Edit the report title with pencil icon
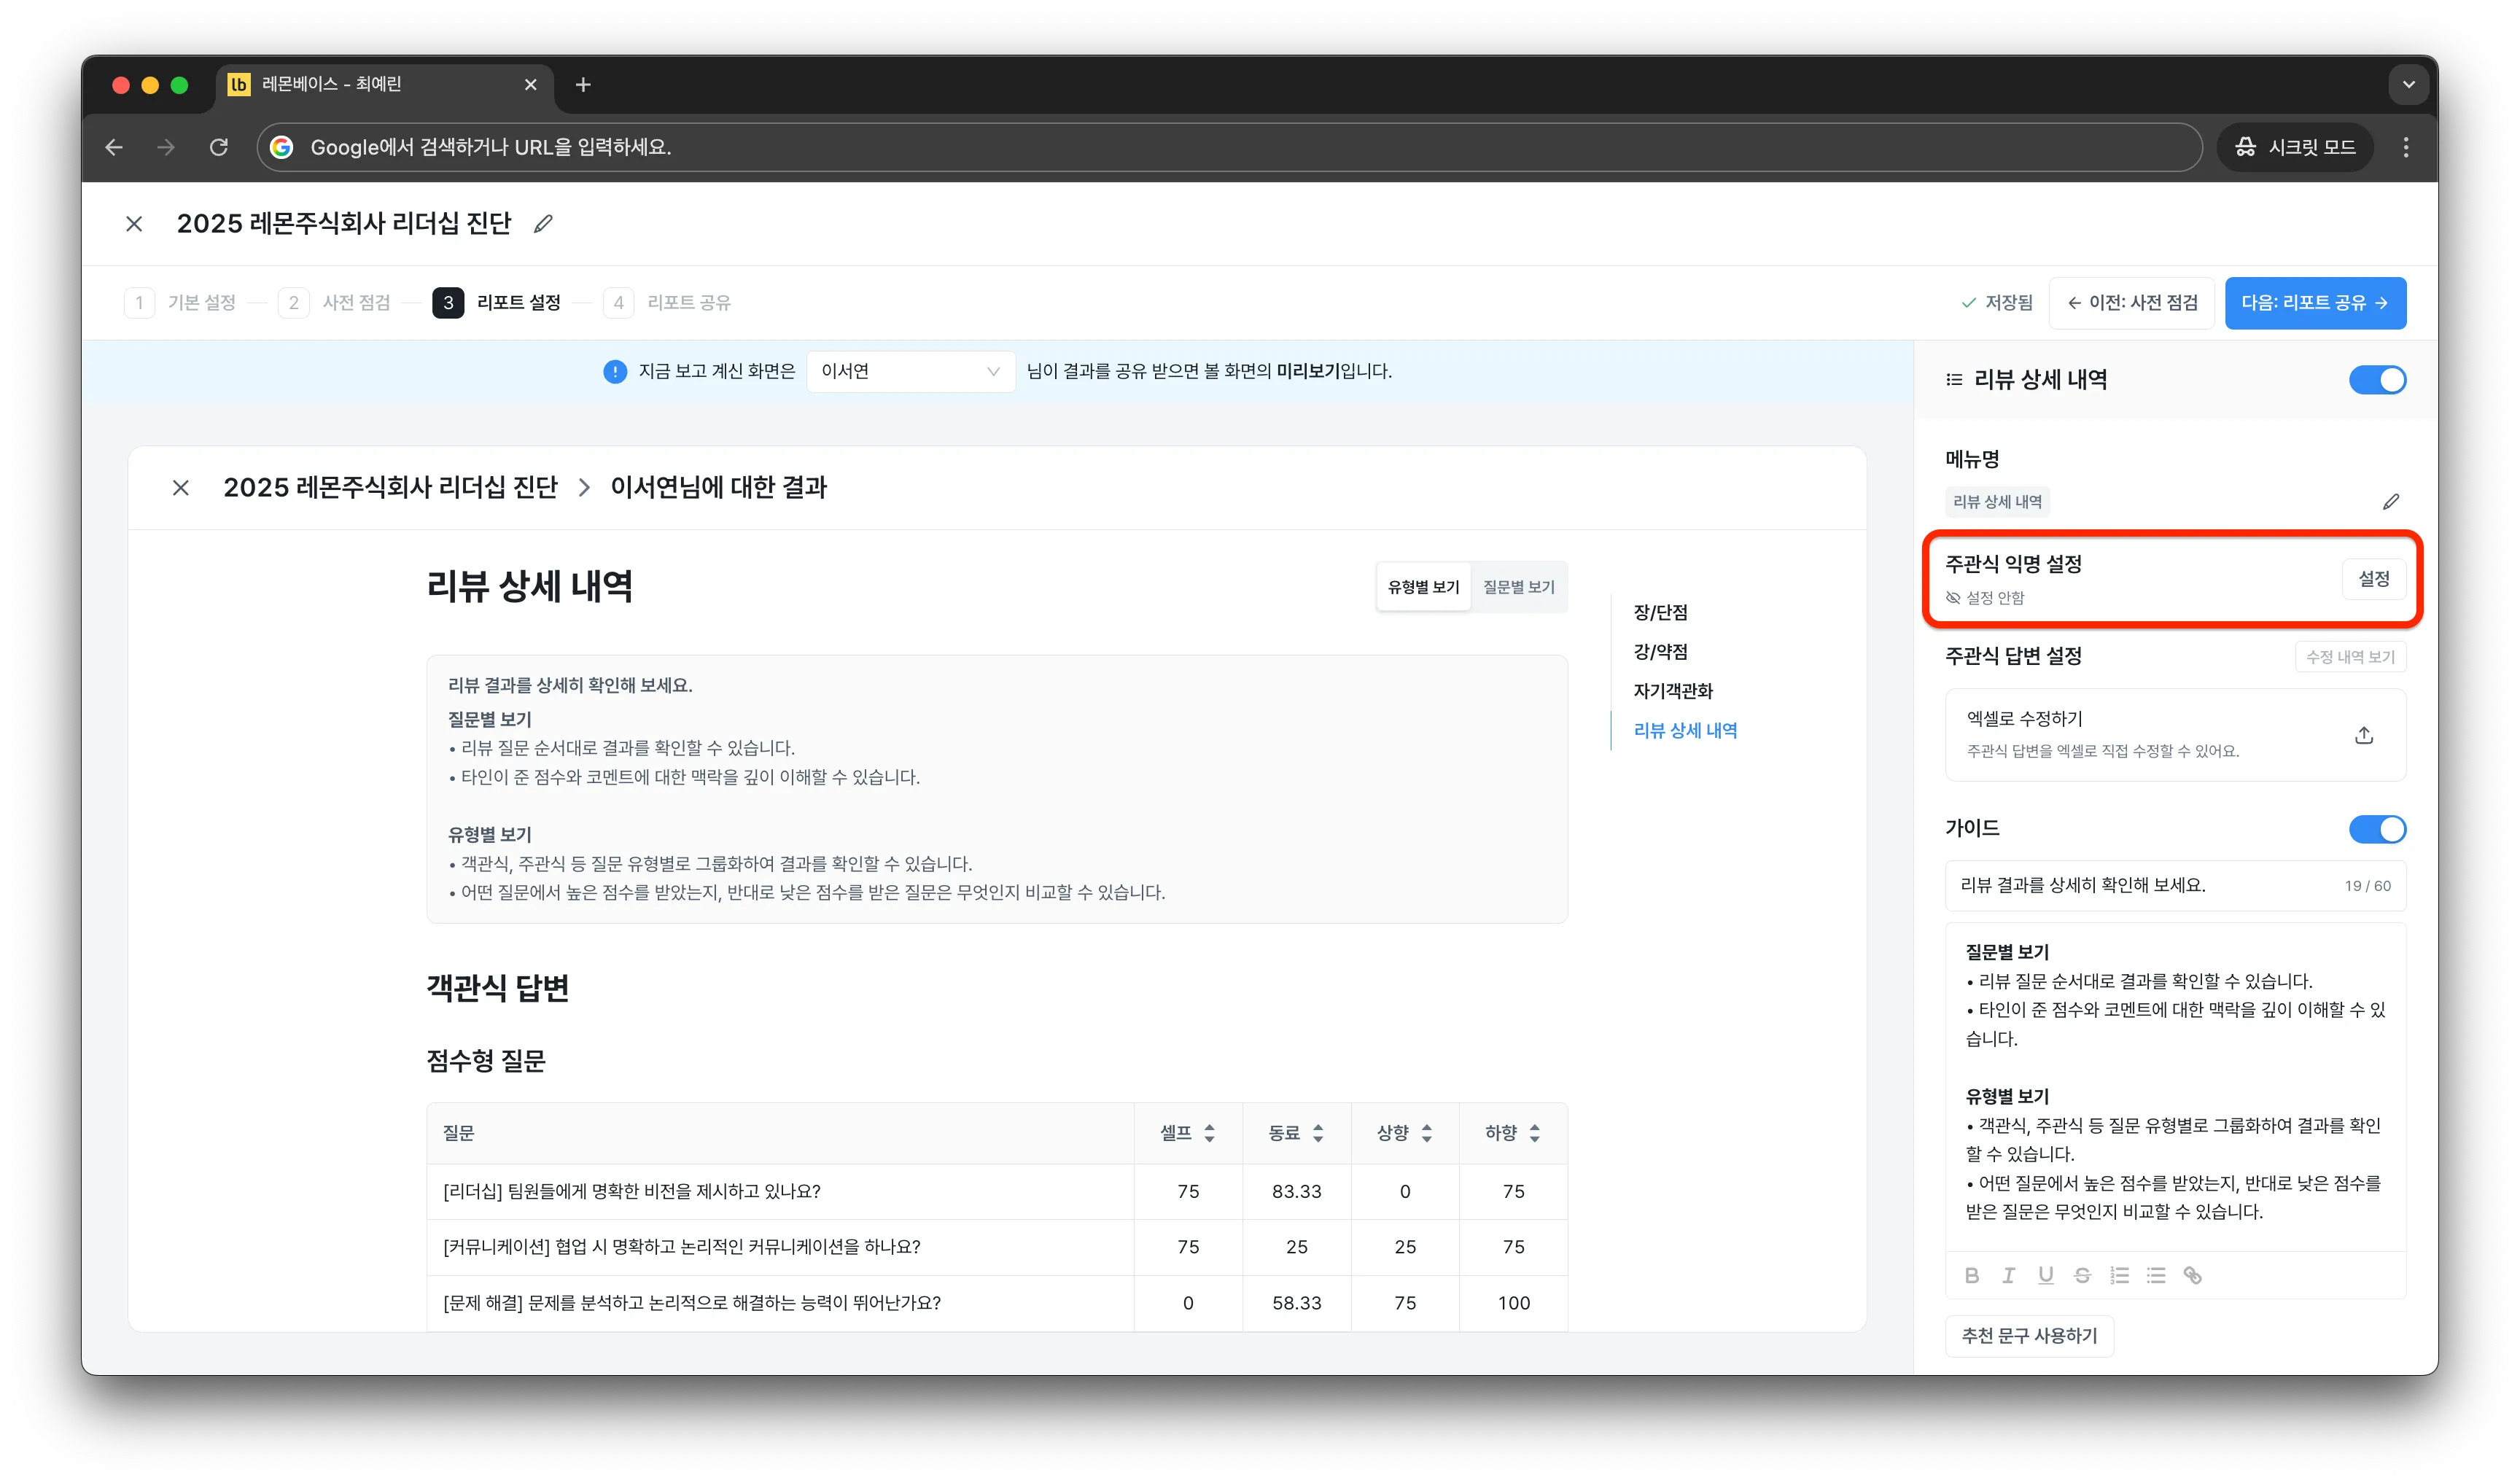The height and width of the screenshot is (1483, 2520). tap(543, 224)
